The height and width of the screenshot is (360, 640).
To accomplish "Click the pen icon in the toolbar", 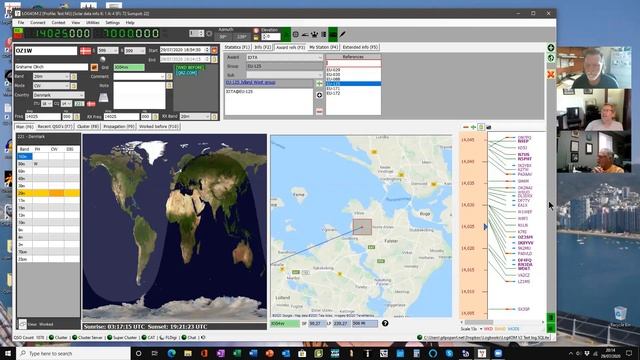I will click(x=342, y=34).
